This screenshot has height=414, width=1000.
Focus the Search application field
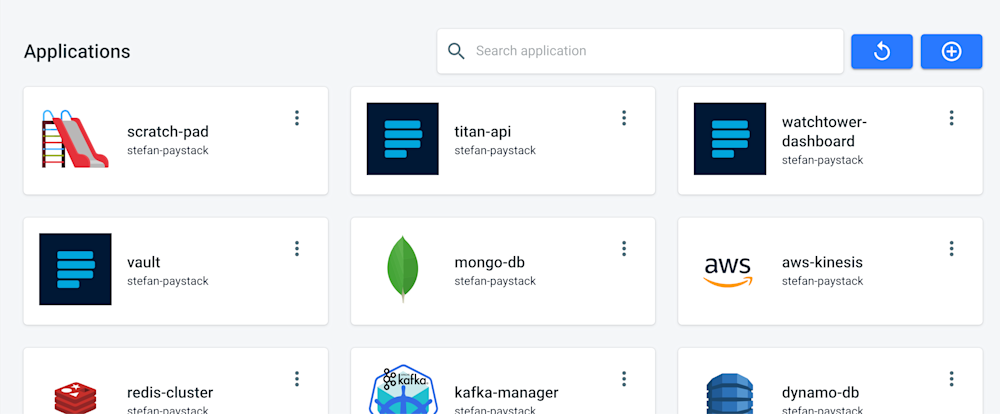640,51
